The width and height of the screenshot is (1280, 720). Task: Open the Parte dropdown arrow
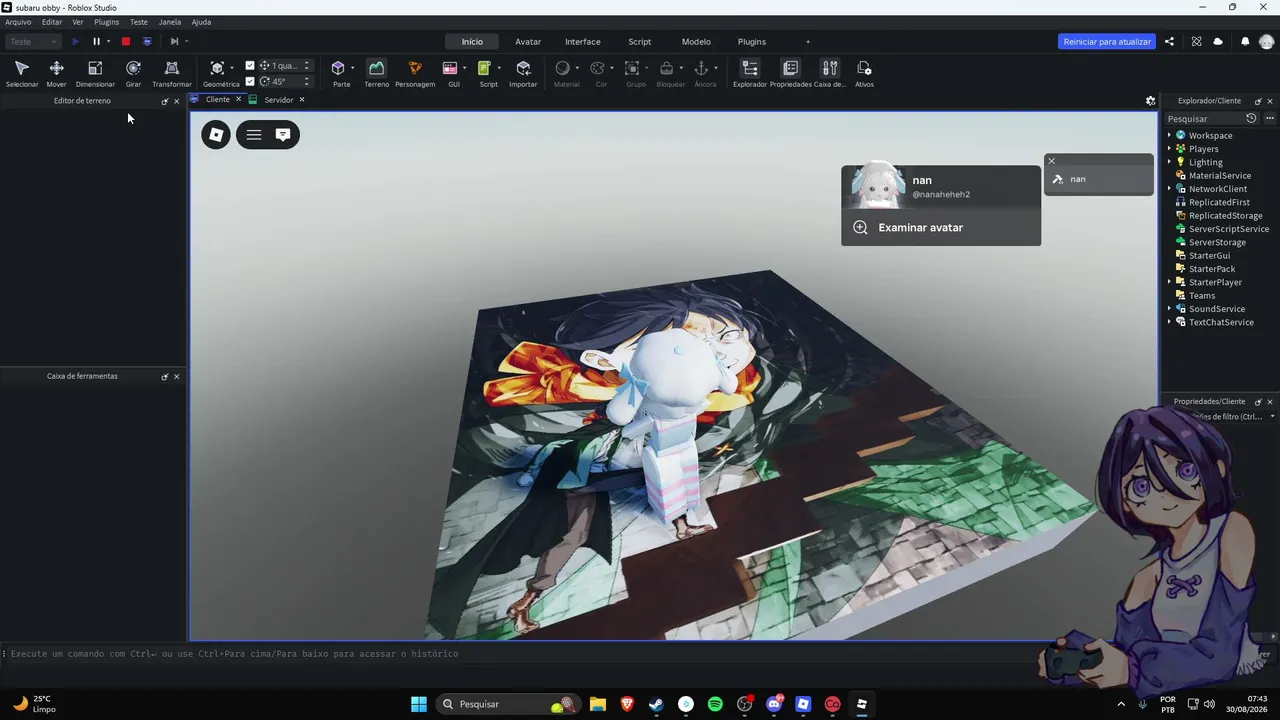coord(352,68)
